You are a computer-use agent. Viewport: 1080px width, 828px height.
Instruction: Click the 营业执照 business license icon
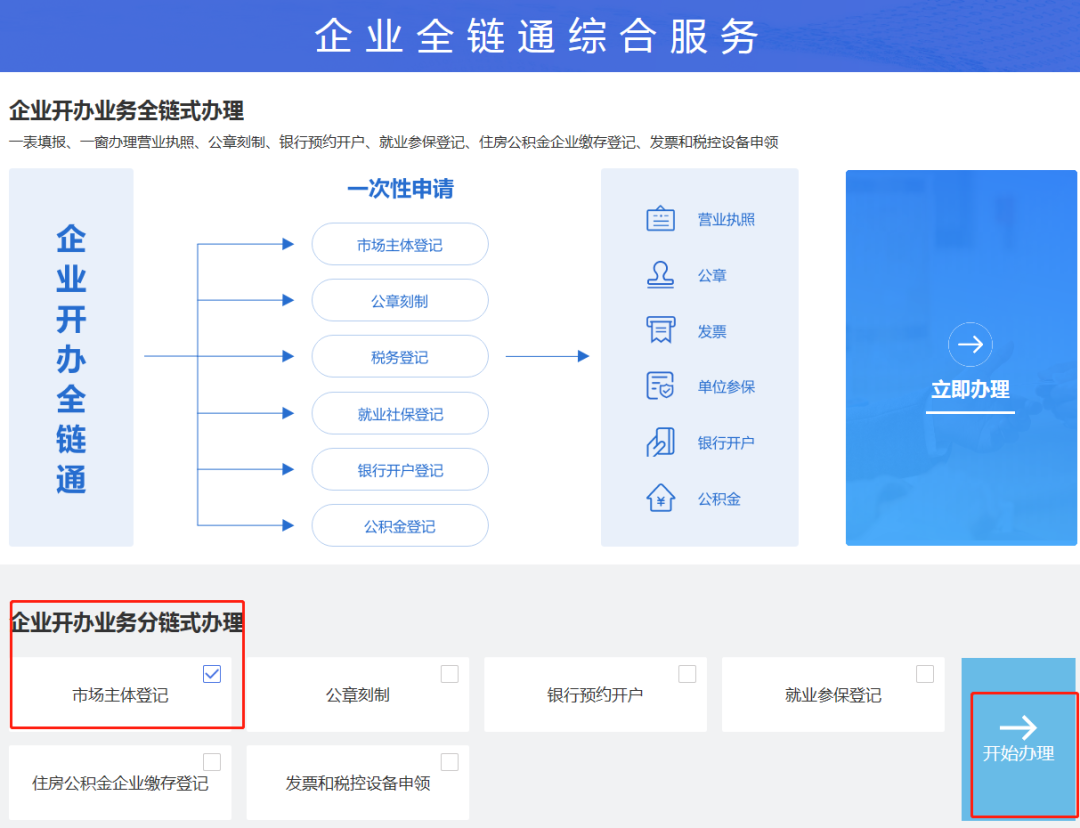[x=660, y=219]
